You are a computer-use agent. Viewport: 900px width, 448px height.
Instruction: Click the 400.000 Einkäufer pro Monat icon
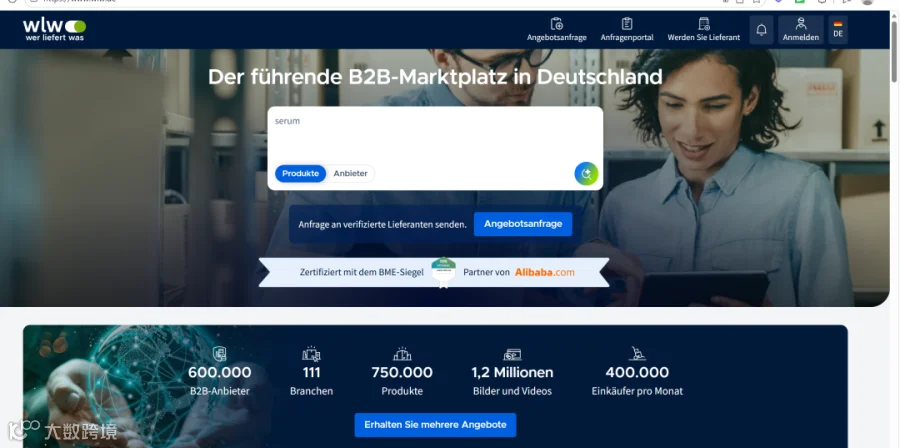point(637,353)
